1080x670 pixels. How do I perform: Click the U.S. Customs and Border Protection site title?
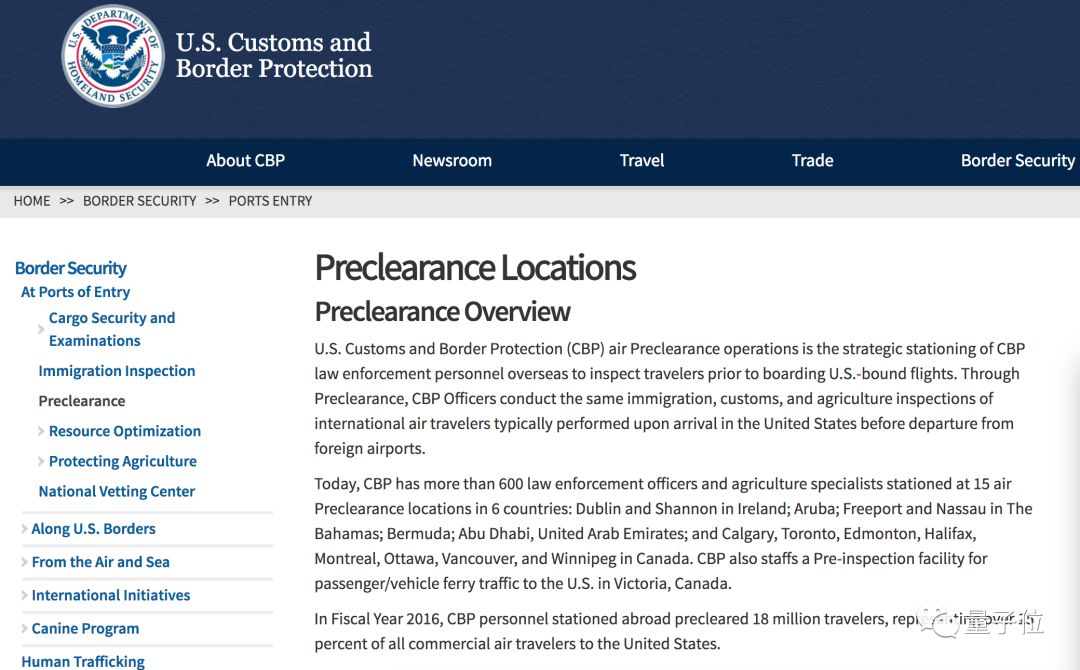coord(273,56)
